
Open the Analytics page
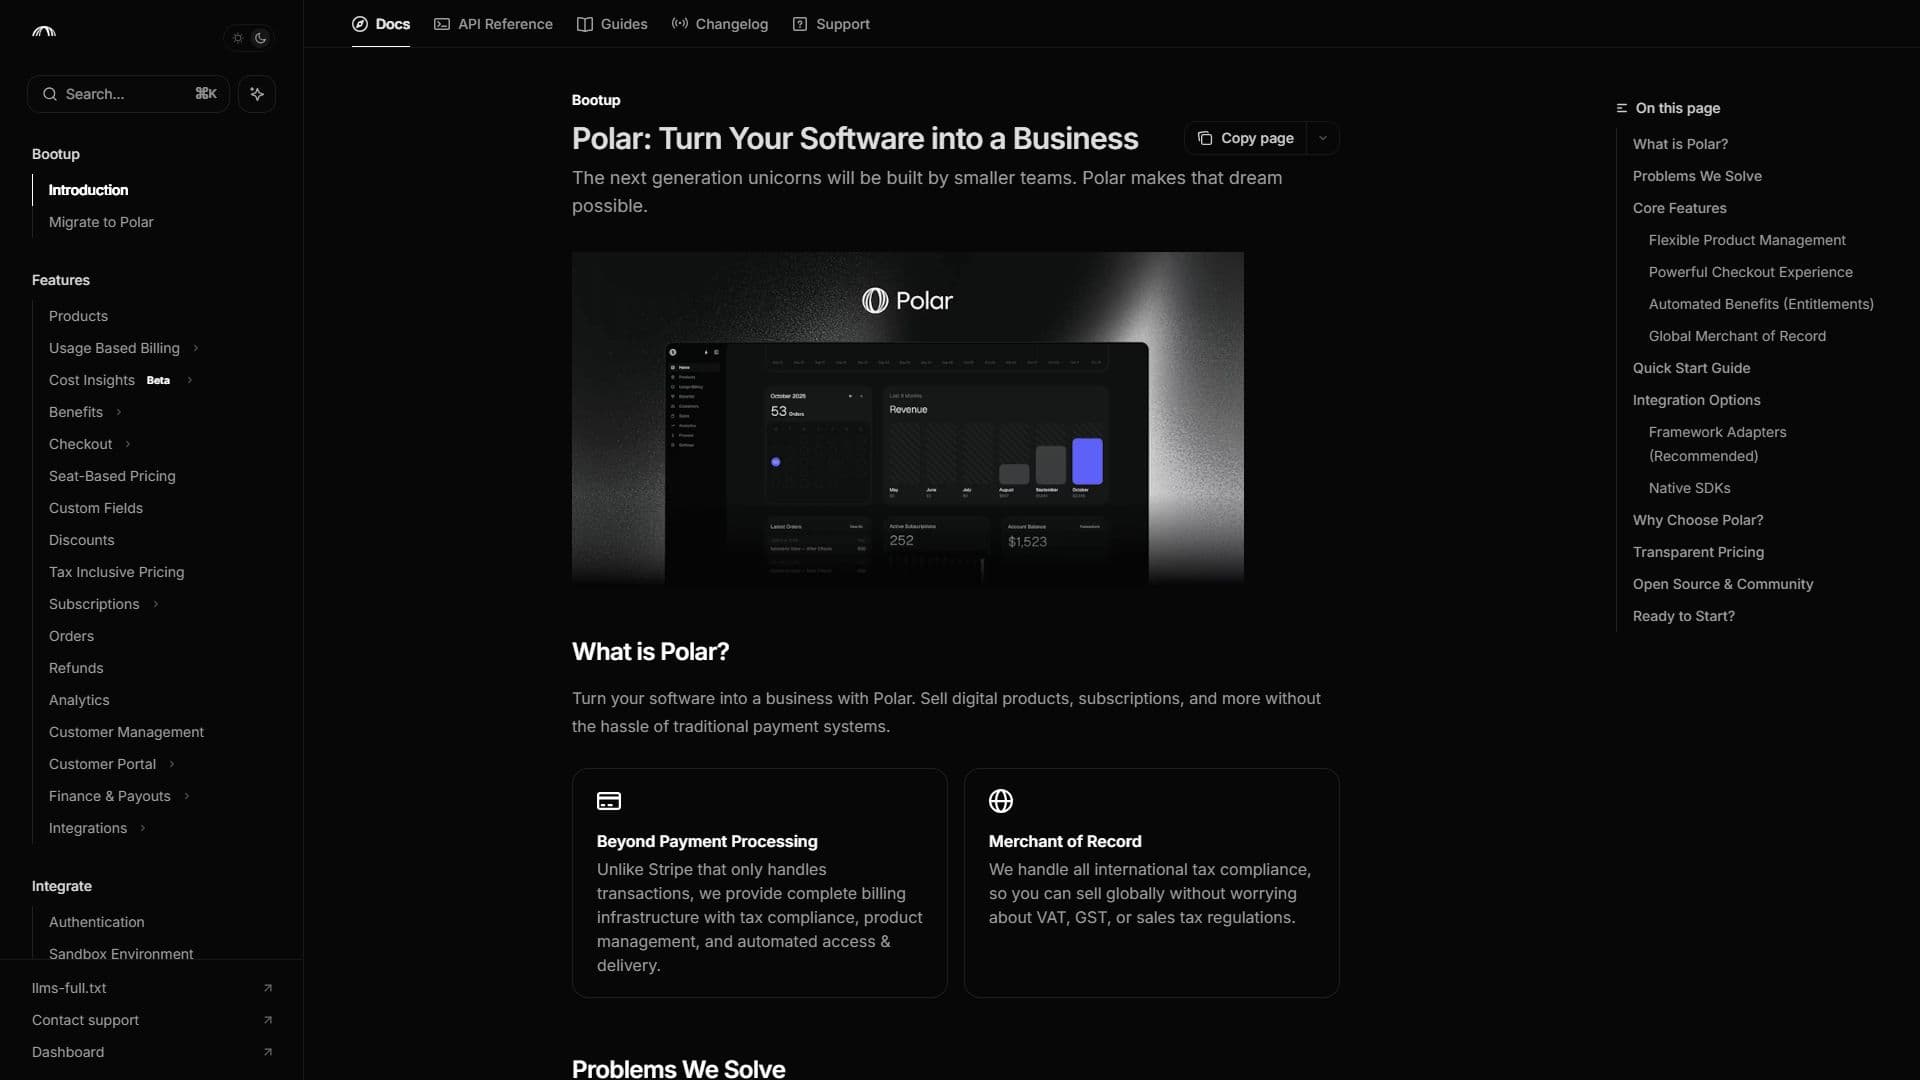click(79, 700)
